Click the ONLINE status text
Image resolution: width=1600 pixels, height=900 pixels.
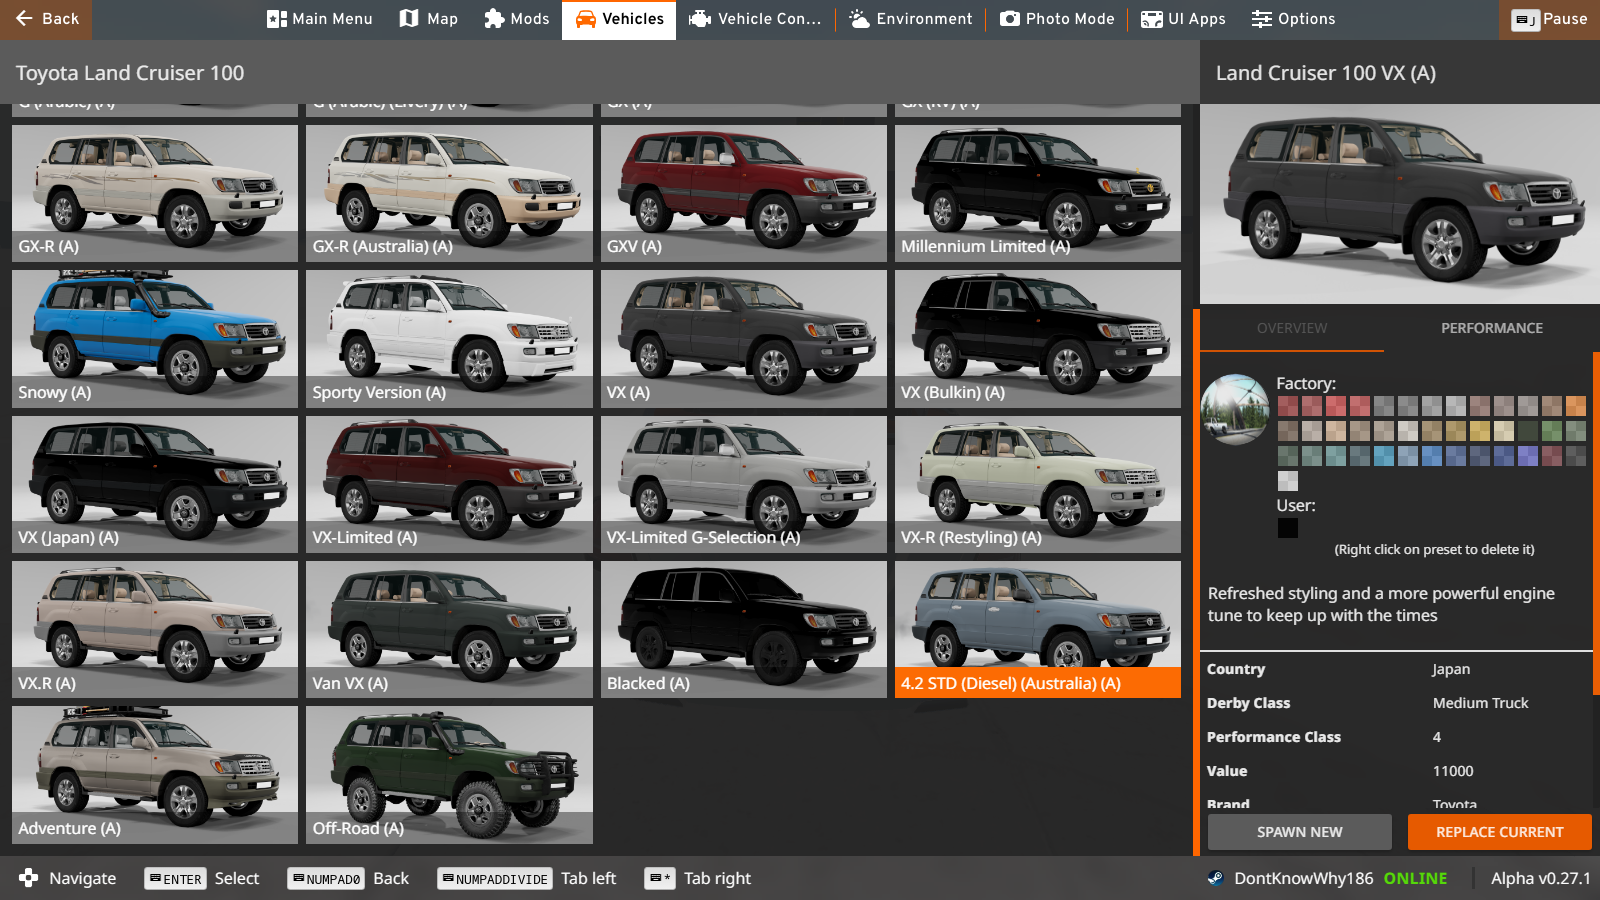[1415, 878]
